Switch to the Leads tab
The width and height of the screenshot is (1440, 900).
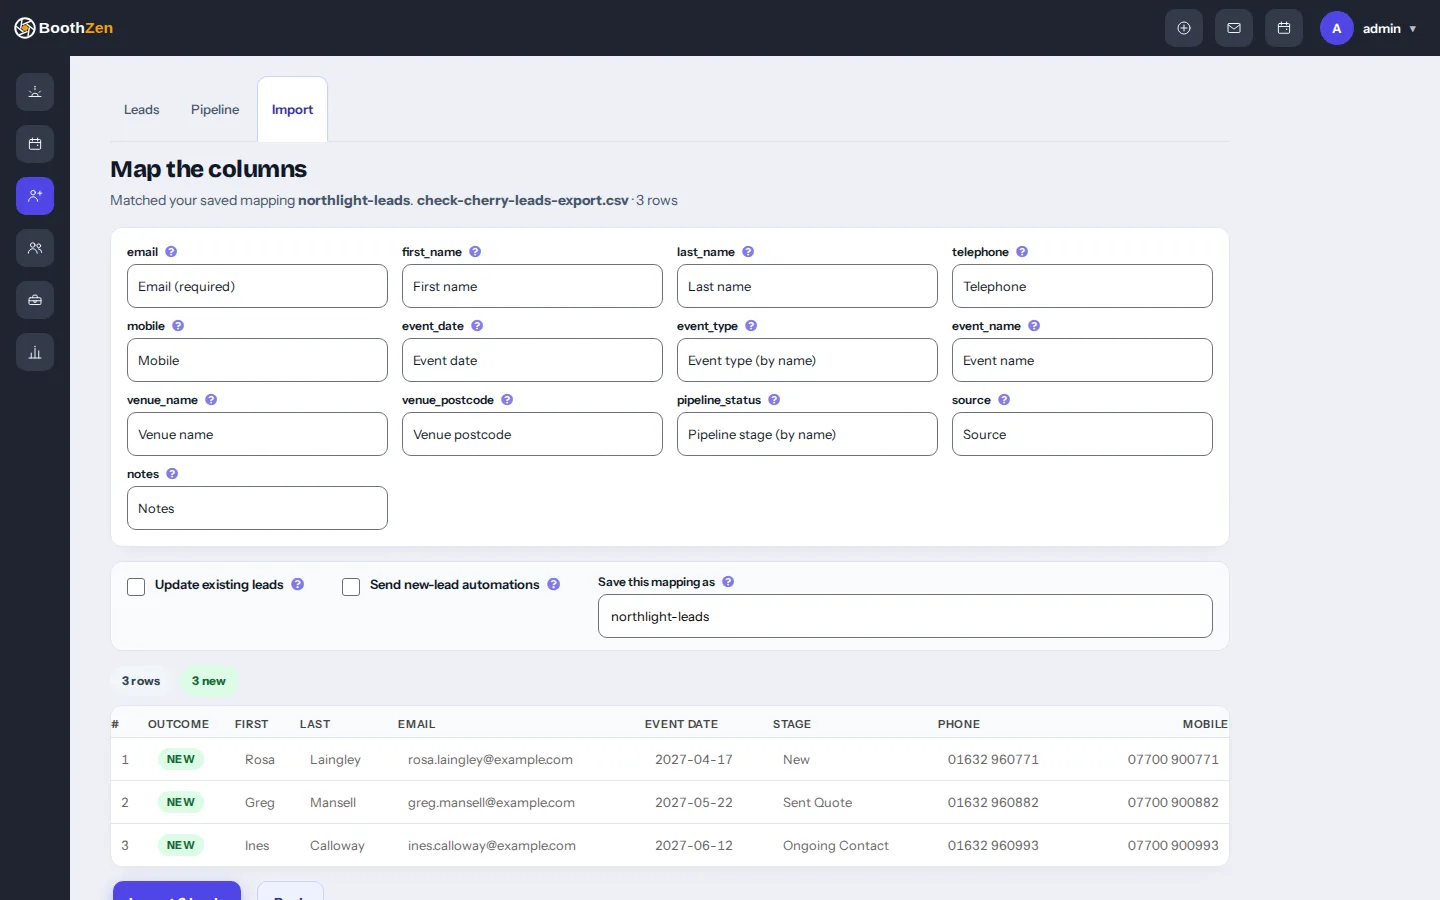(x=141, y=110)
